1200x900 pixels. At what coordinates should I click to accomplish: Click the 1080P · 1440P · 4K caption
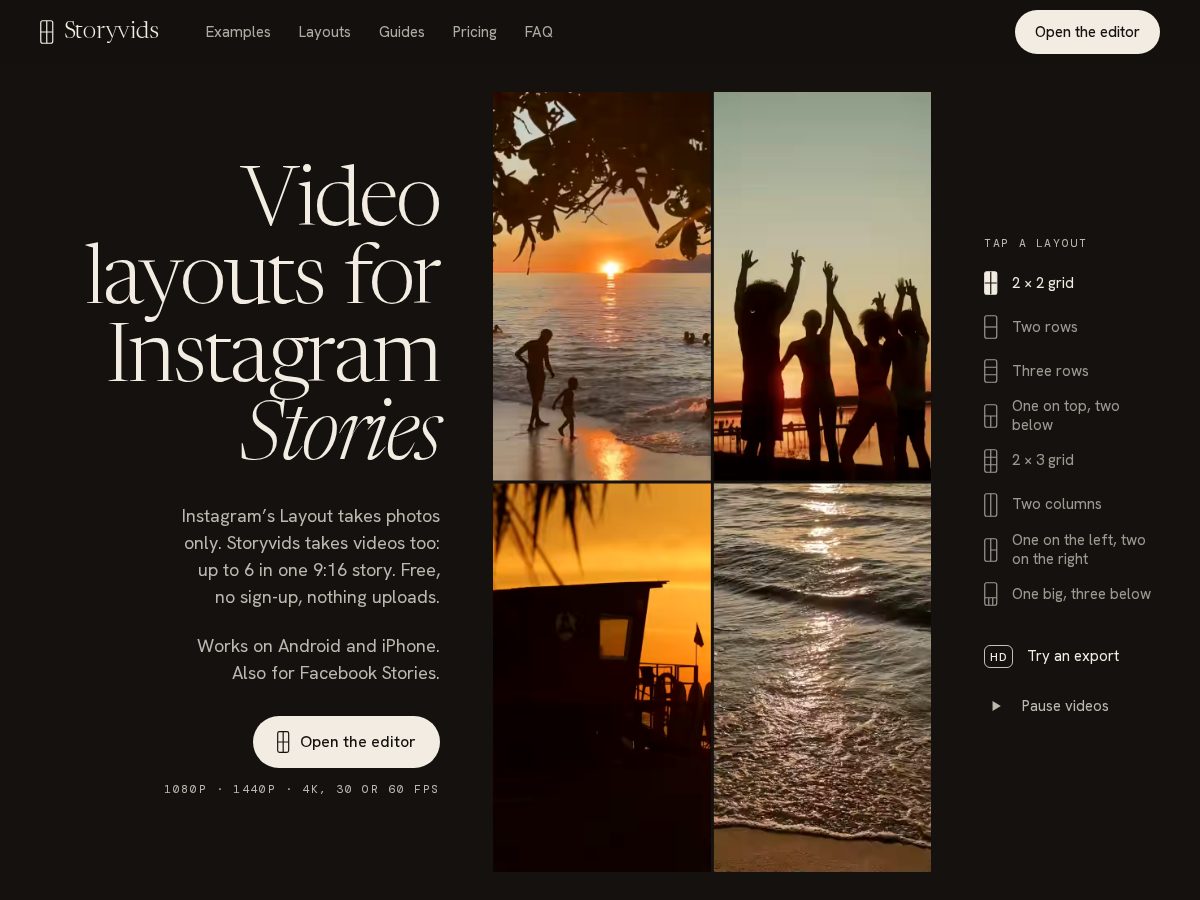(302, 789)
